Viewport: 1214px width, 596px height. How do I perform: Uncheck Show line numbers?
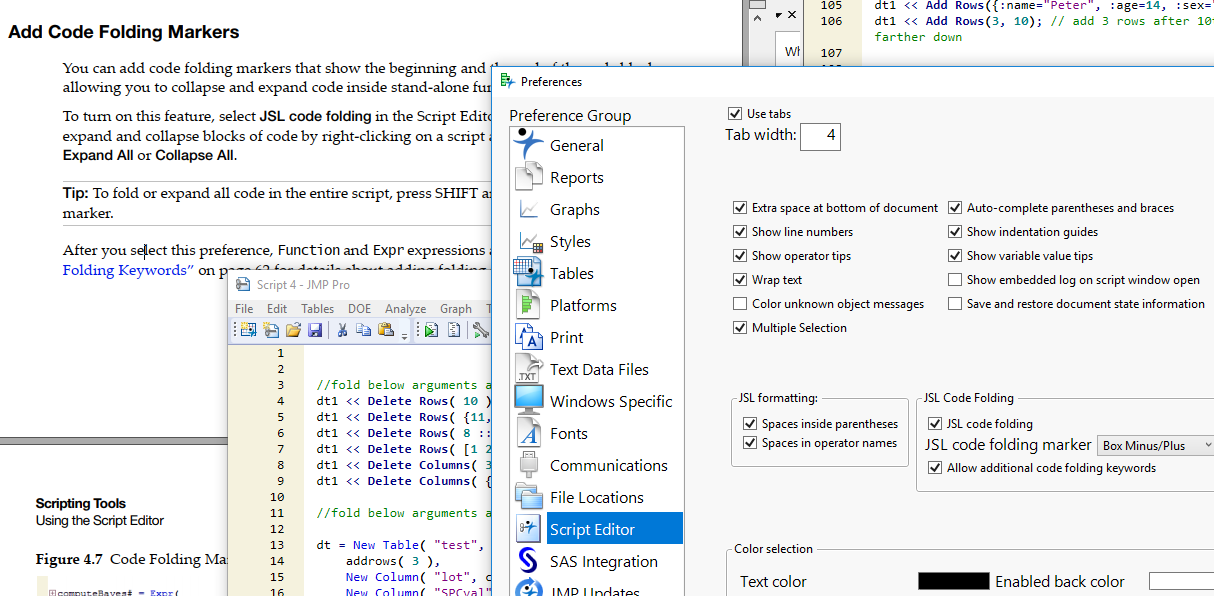741,231
